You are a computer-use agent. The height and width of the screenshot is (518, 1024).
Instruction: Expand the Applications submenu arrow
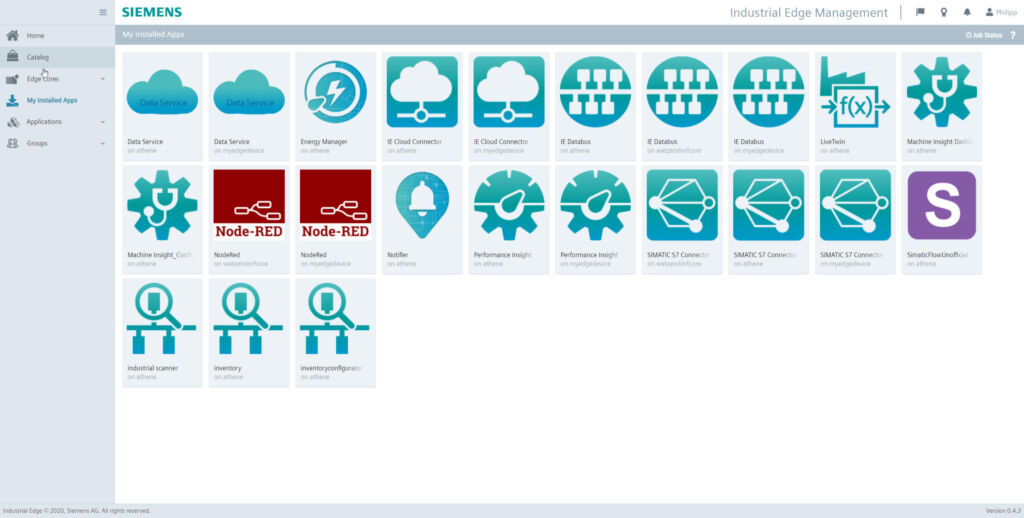point(102,122)
